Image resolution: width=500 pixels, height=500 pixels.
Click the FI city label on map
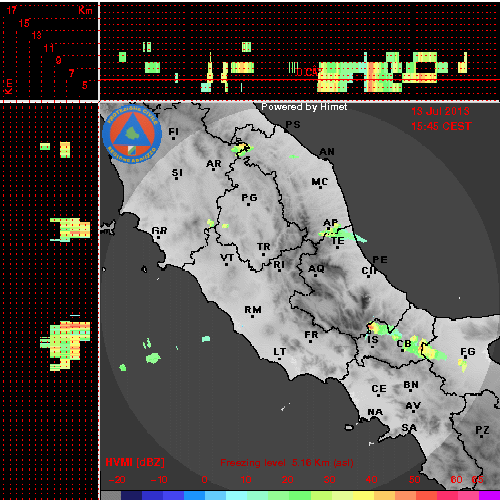pyautogui.click(x=173, y=132)
